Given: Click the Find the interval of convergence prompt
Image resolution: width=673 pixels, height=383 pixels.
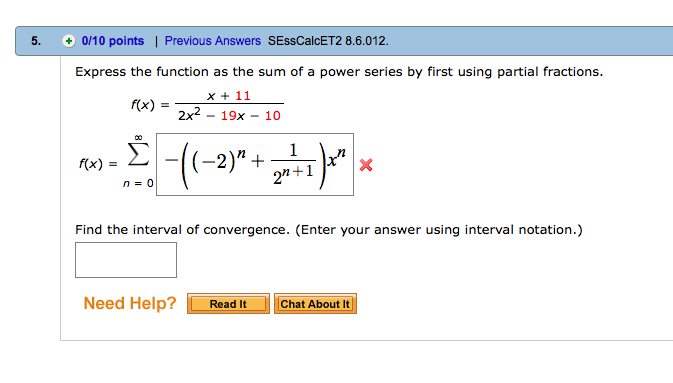Looking at the screenshot, I should [x=329, y=230].
